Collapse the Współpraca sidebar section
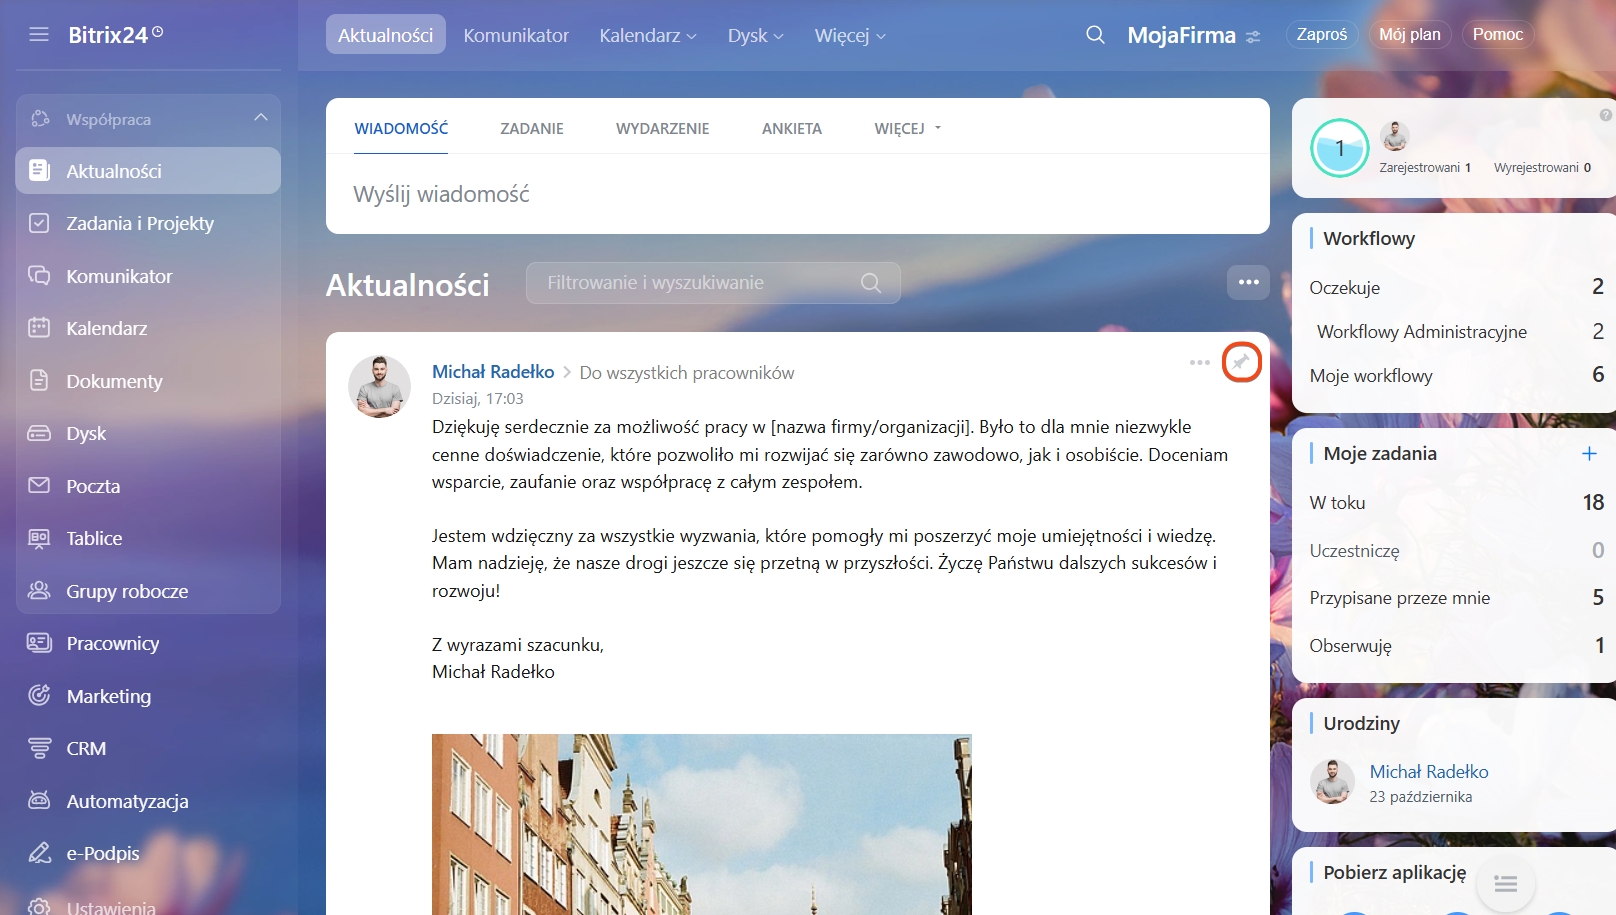Screen dimensions: 1616x915 coord(261,118)
